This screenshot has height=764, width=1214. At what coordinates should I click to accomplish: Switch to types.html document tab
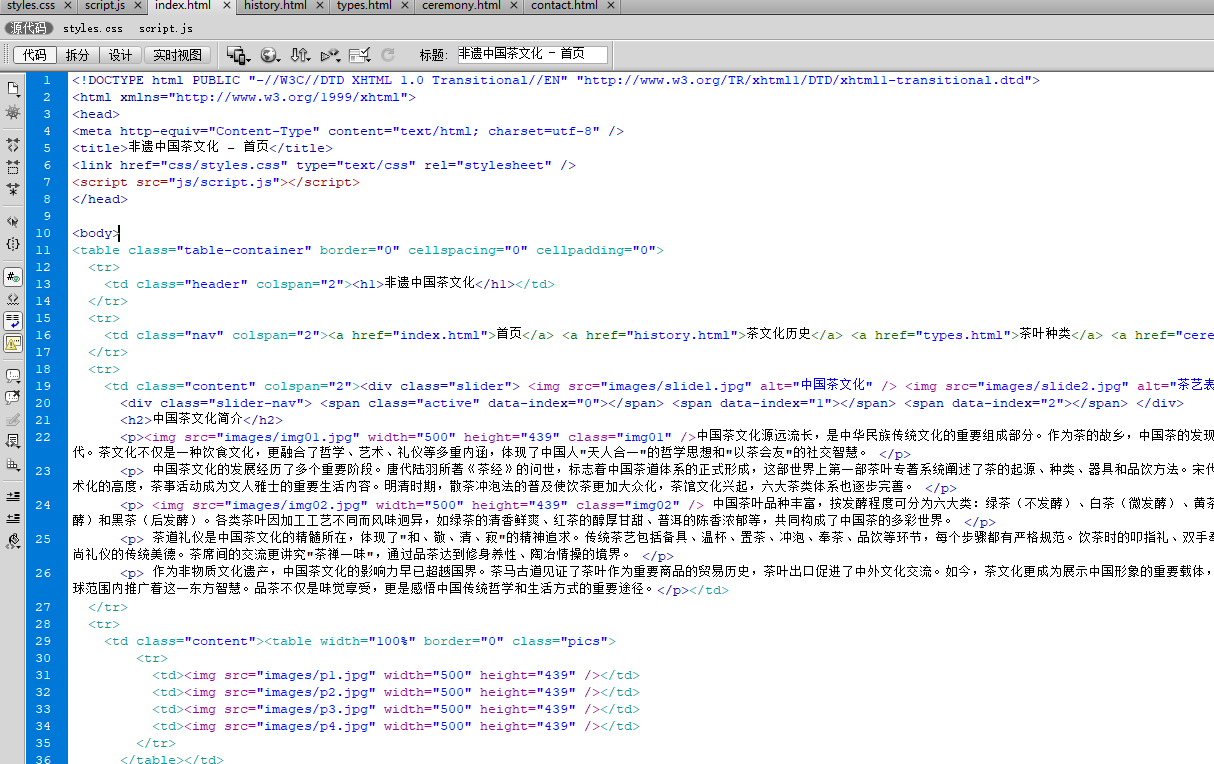tap(364, 6)
